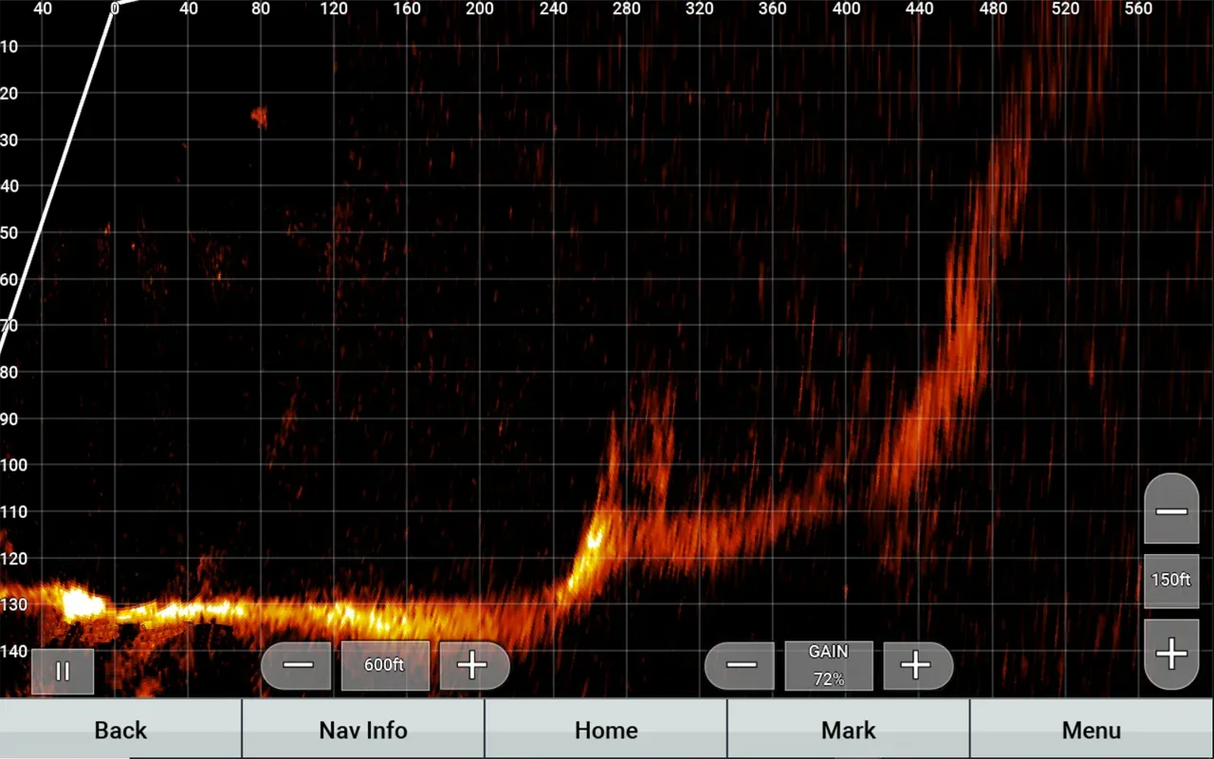Screen dimensions: 1214x759
Task: Tap the bright bottom return echo
Action: (80, 603)
